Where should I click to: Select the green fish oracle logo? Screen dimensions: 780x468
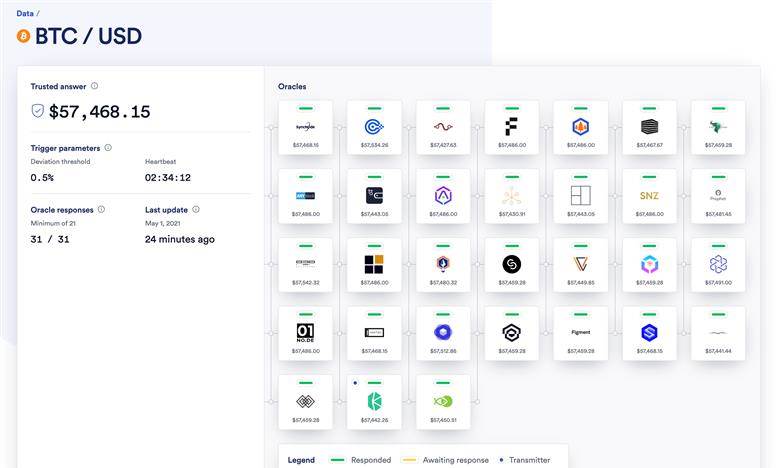click(443, 401)
